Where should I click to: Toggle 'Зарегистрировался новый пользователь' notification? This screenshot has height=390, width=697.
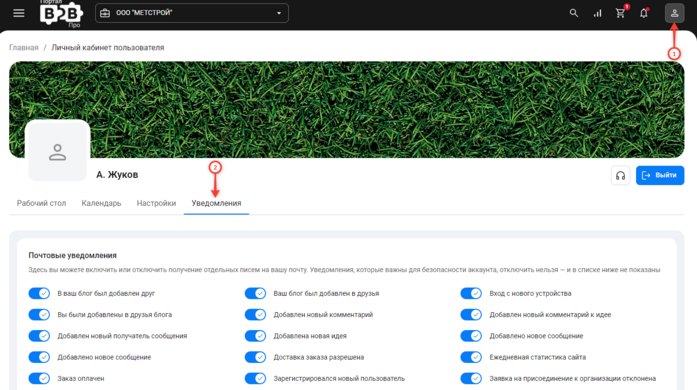pyautogui.click(x=255, y=378)
